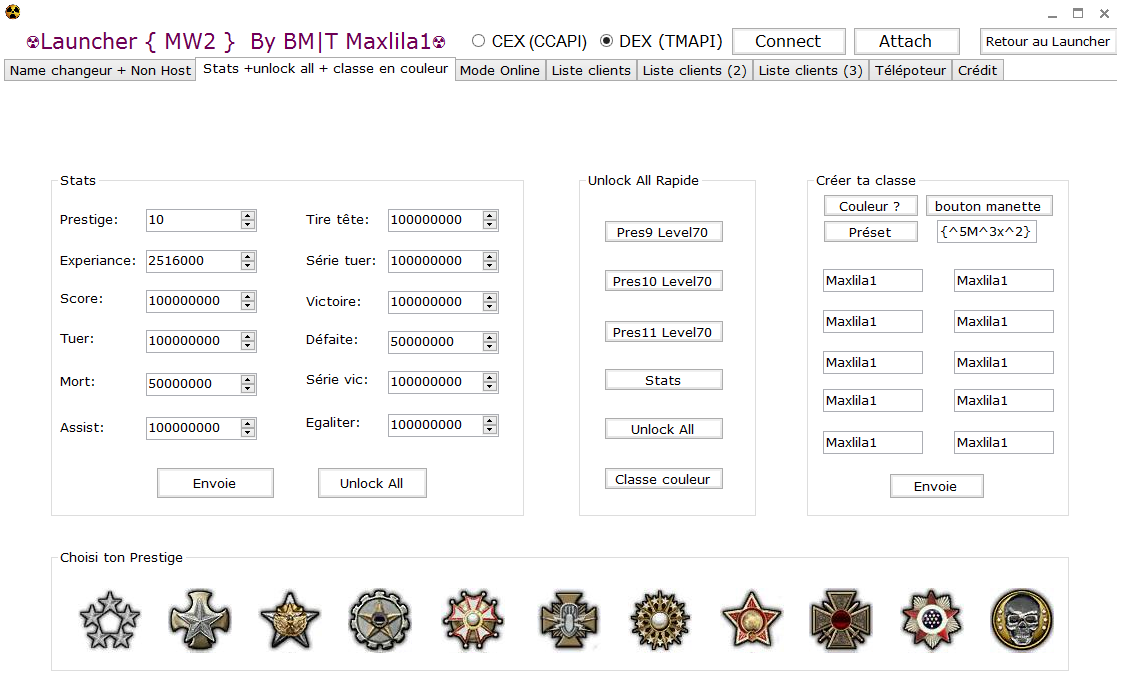The height and width of the screenshot is (700, 1122).
Task: Increase the Série vic spinner value
Action: tap(489, 377)
